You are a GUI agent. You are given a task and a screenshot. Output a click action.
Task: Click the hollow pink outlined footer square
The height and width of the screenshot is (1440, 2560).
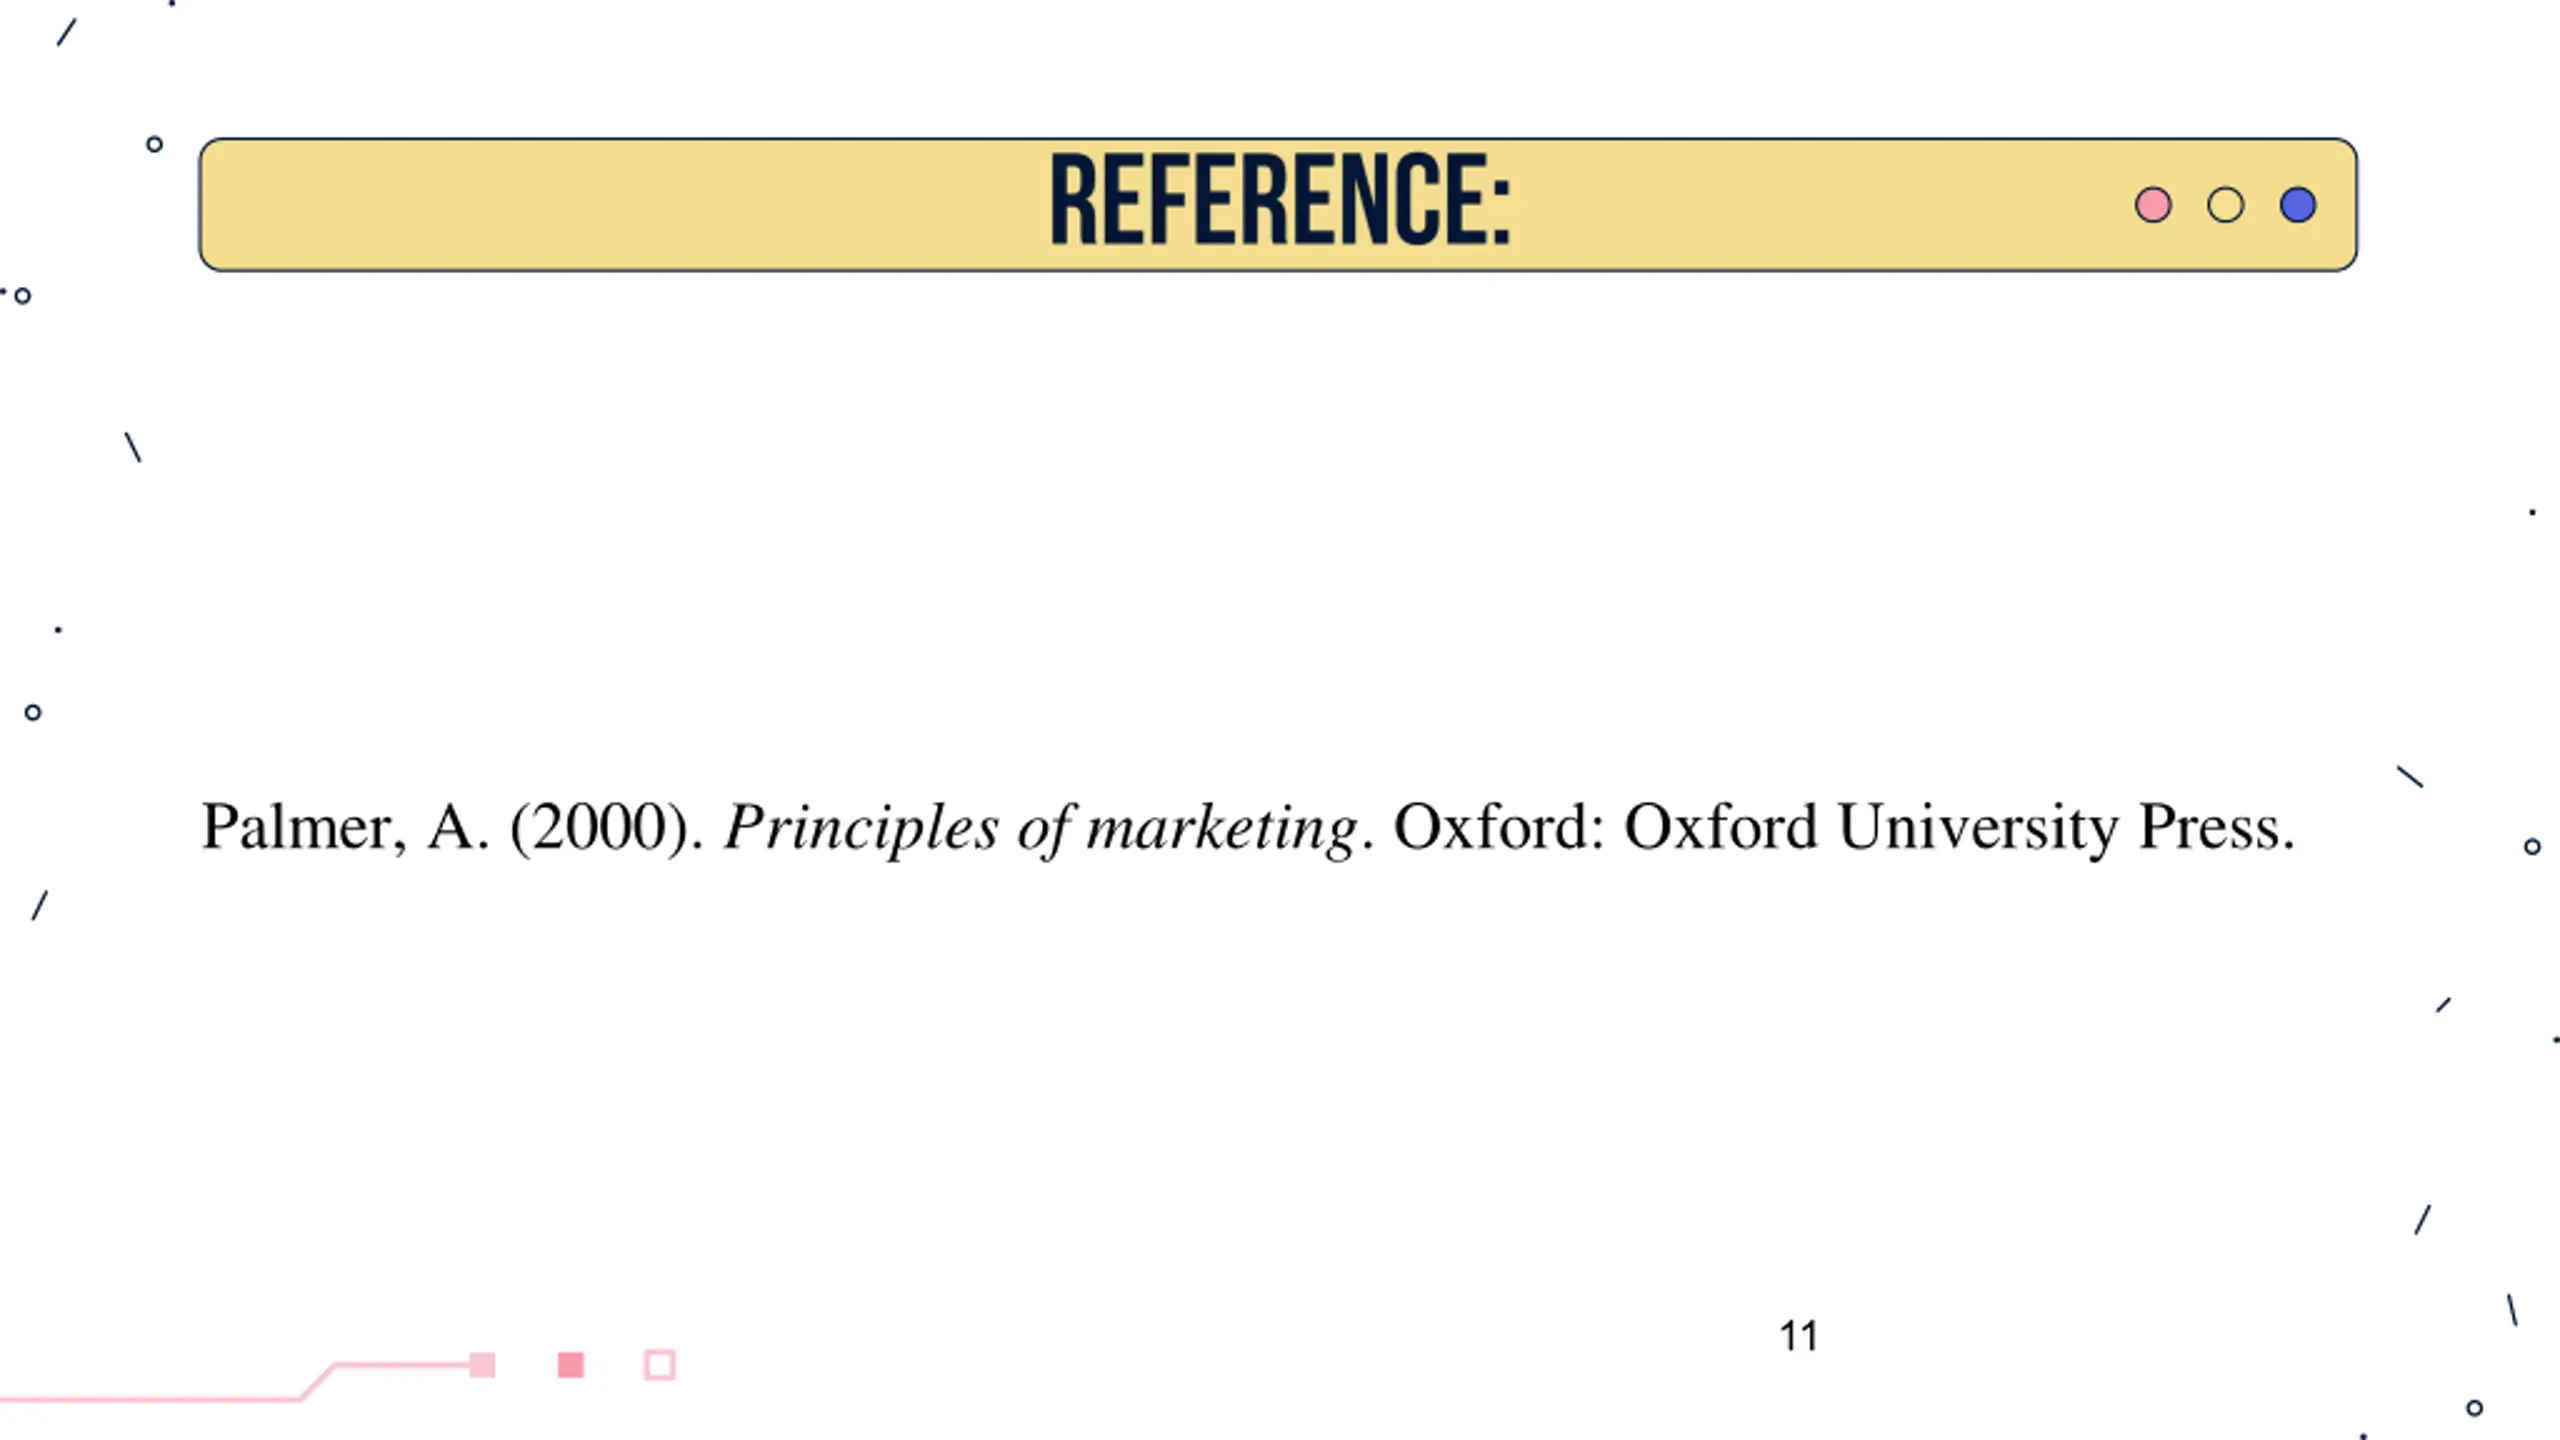coord(660,1365)
